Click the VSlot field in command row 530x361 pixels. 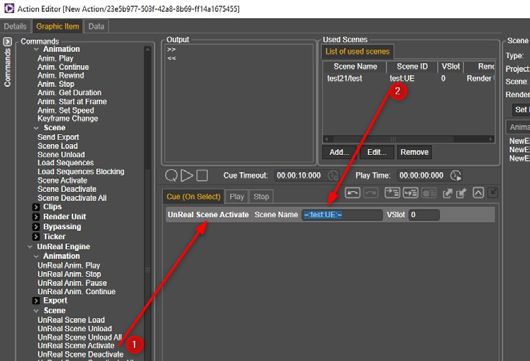click(x=424, y=215)
